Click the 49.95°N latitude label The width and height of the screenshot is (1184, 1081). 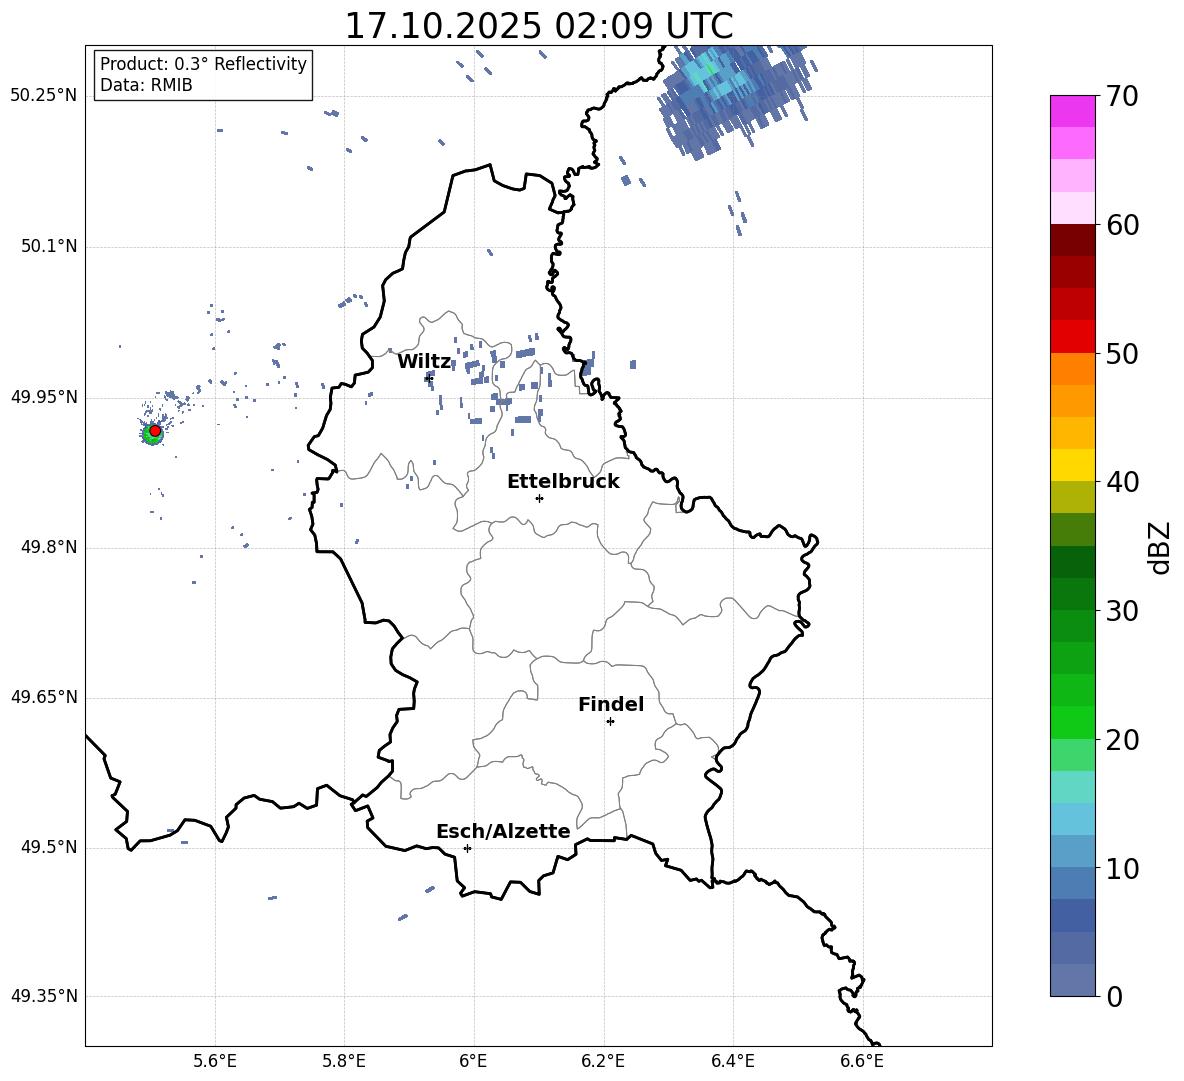click(x=44, y=397)
